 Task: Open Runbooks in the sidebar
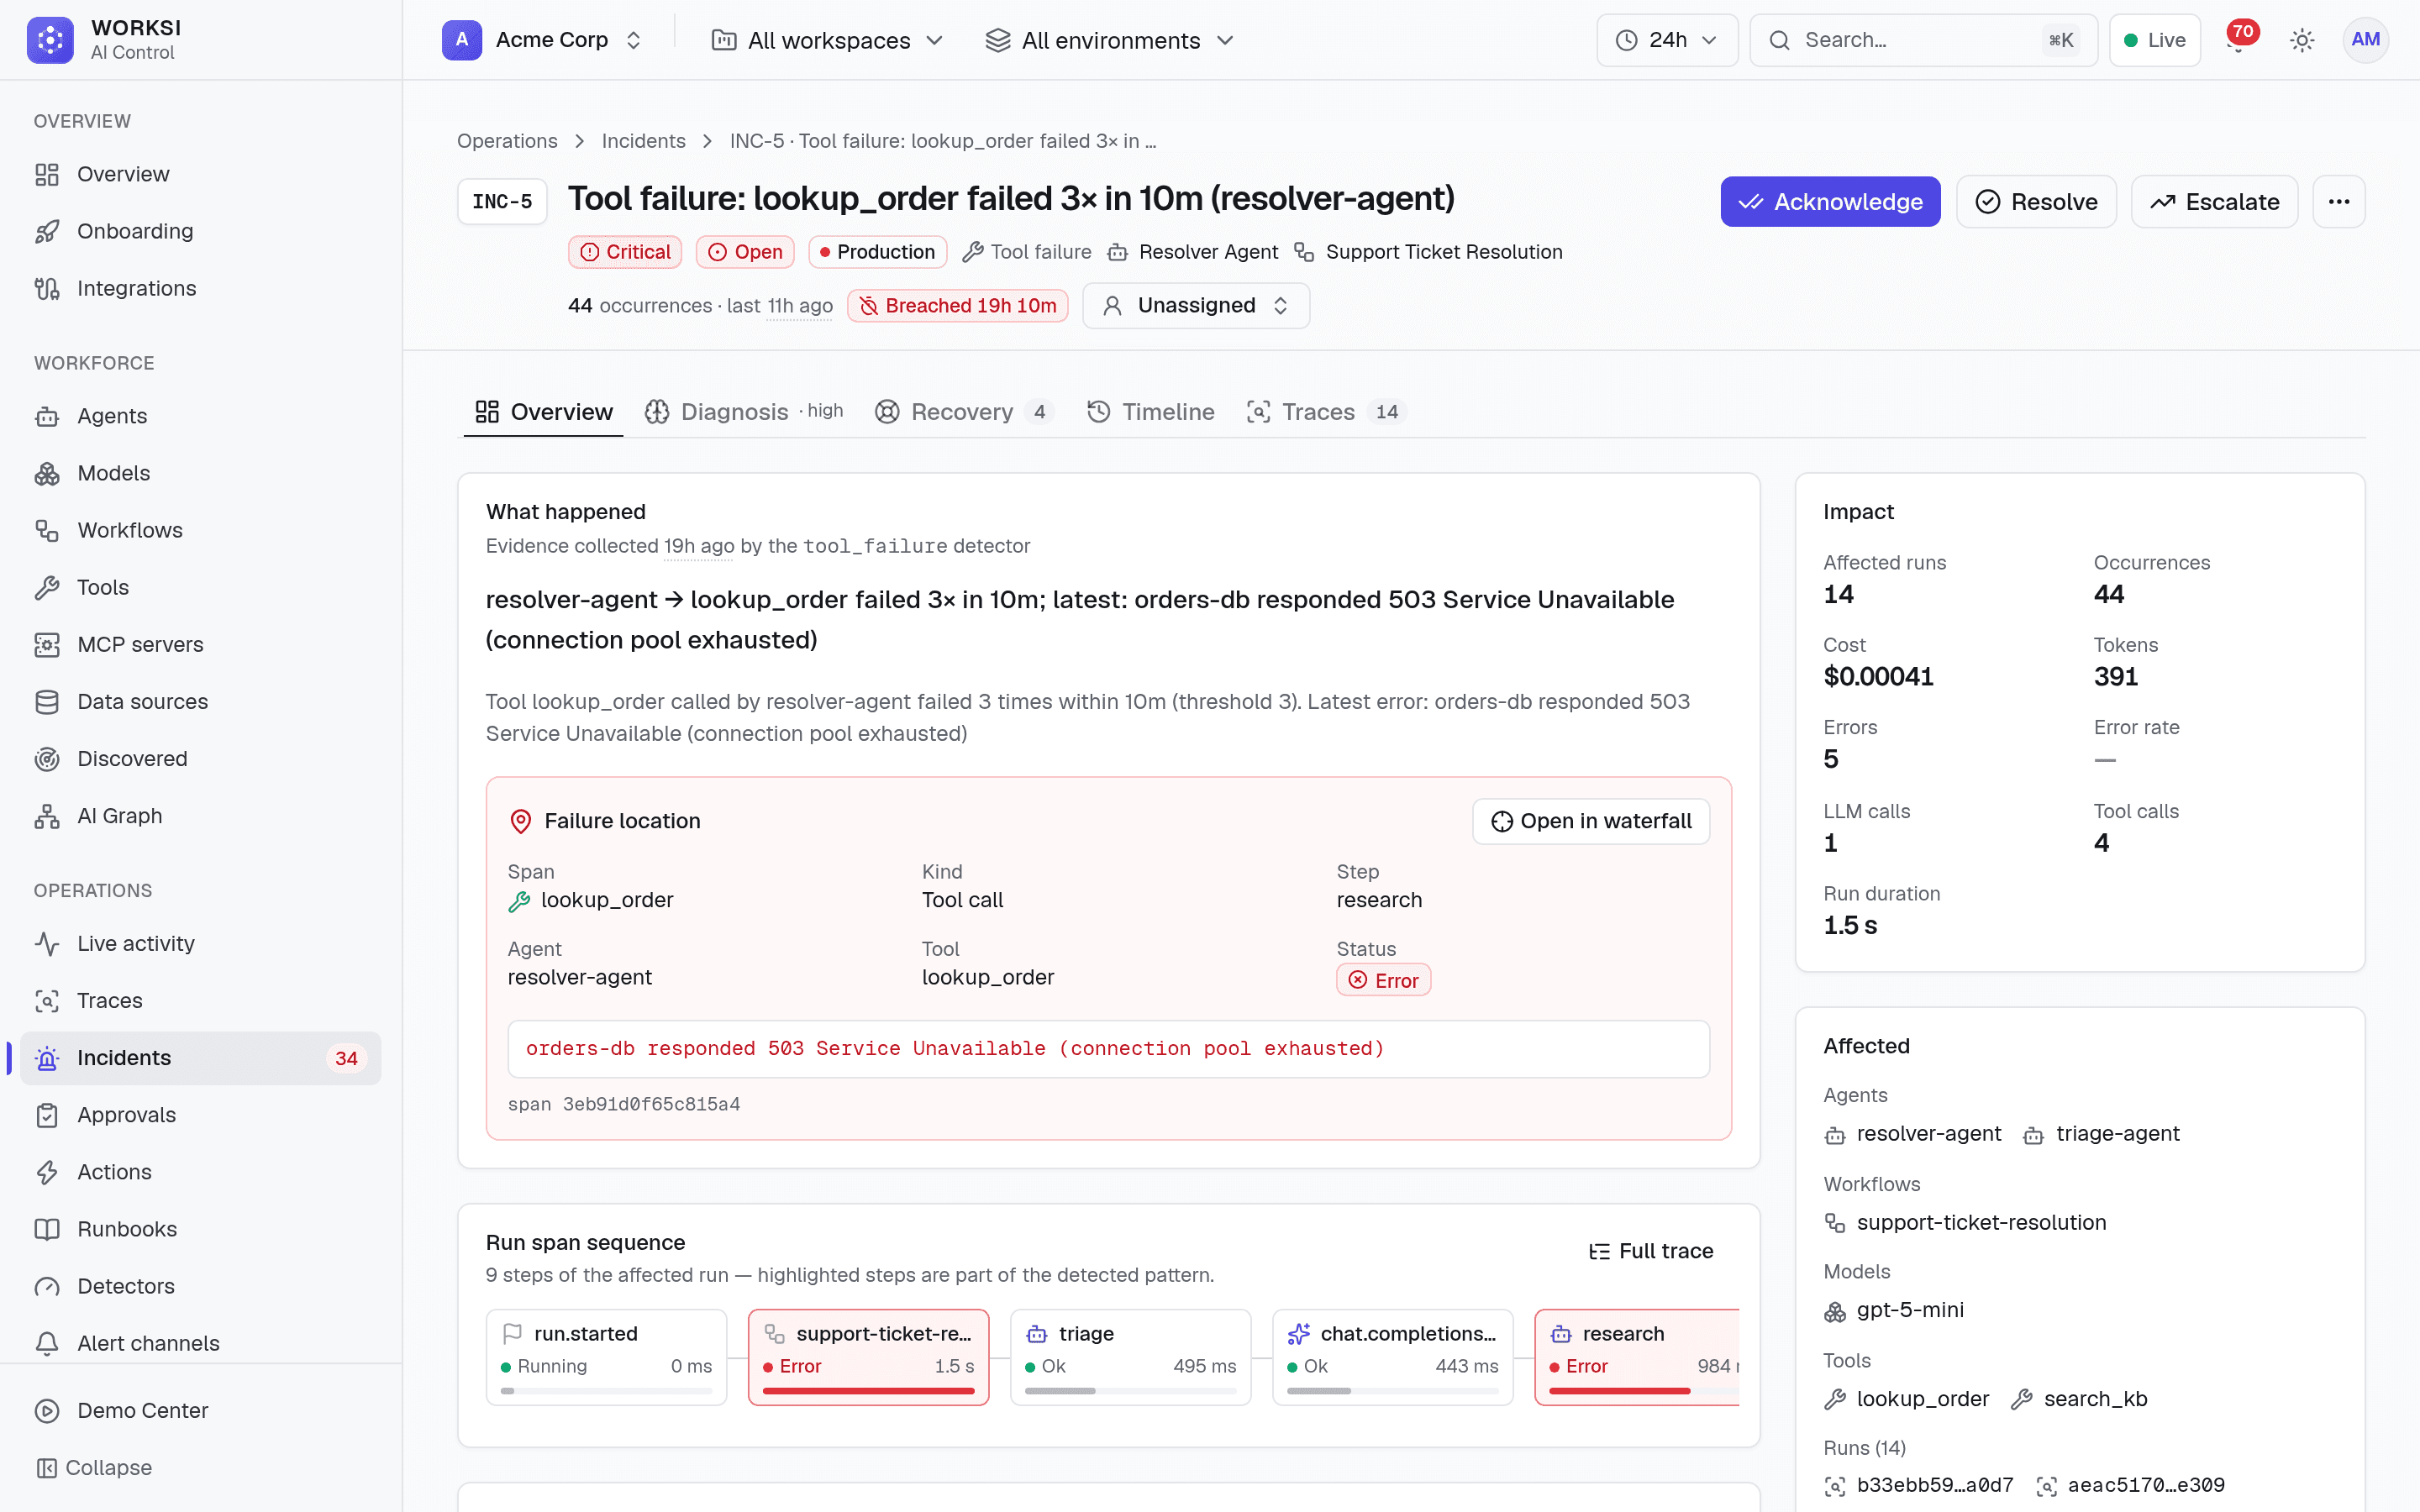point(201,1229)
